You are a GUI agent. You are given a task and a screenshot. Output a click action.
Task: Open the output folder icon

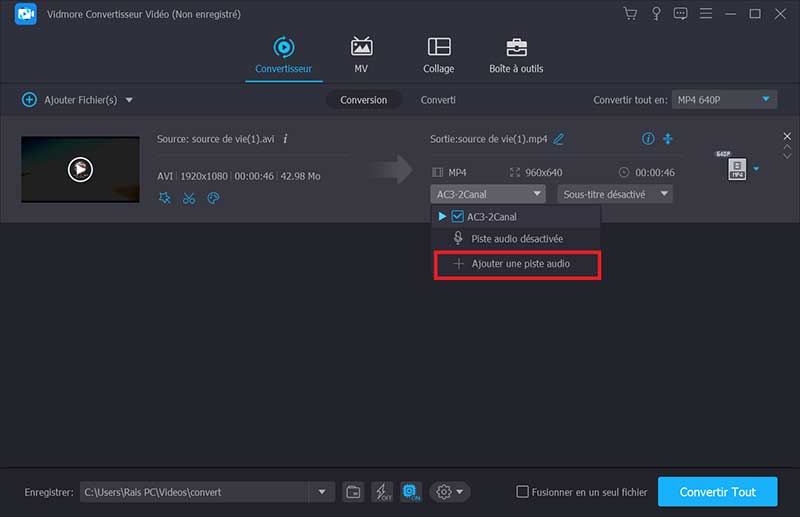(353, 492)
